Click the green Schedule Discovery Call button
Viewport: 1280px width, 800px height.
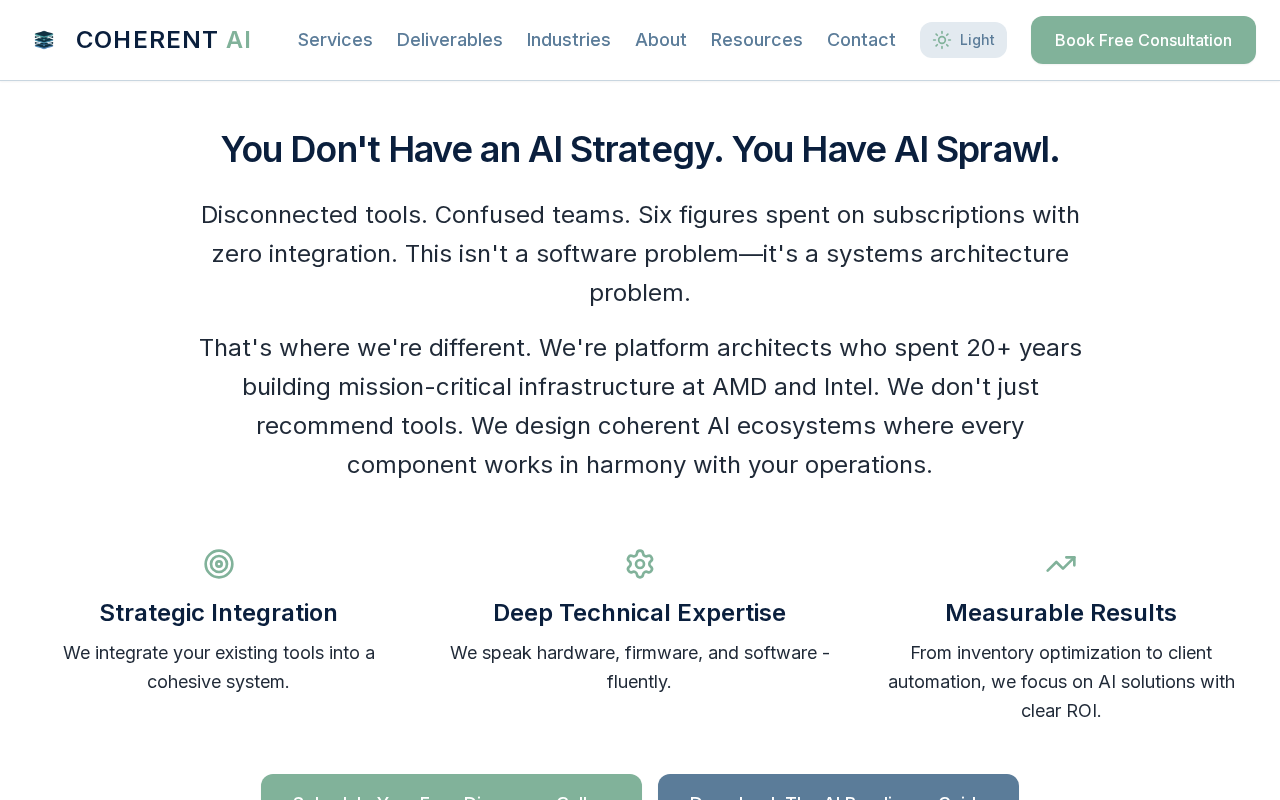(x=451, y=788)
